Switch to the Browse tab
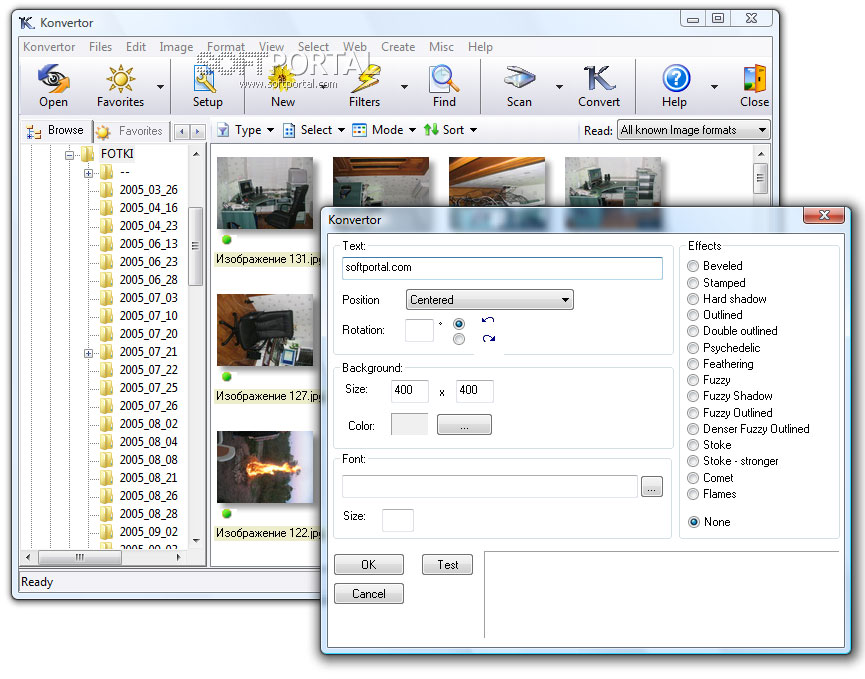The width and height of the screenshot is (865, 679). (57, 131)
